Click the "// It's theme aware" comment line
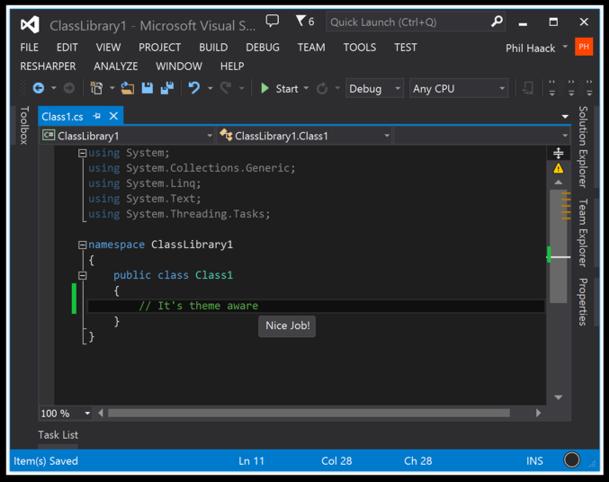609x482 pixels. pos(198,306)
